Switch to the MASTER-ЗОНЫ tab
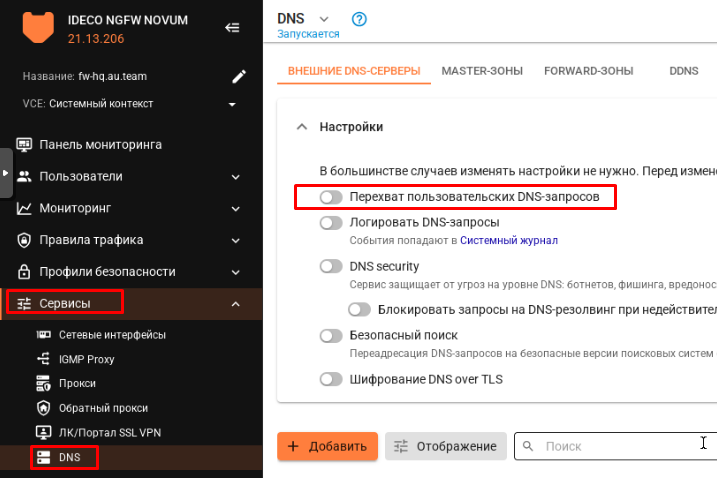 click(482, 71)
